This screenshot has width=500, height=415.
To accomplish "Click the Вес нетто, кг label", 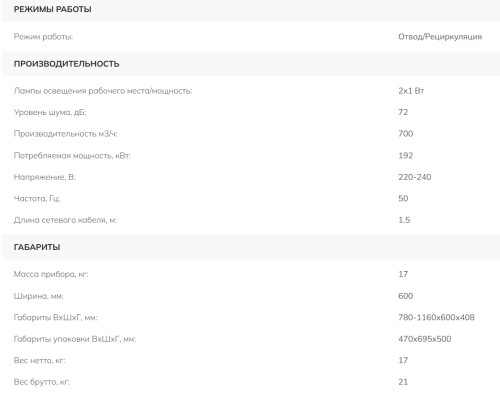I will point(39,361).
